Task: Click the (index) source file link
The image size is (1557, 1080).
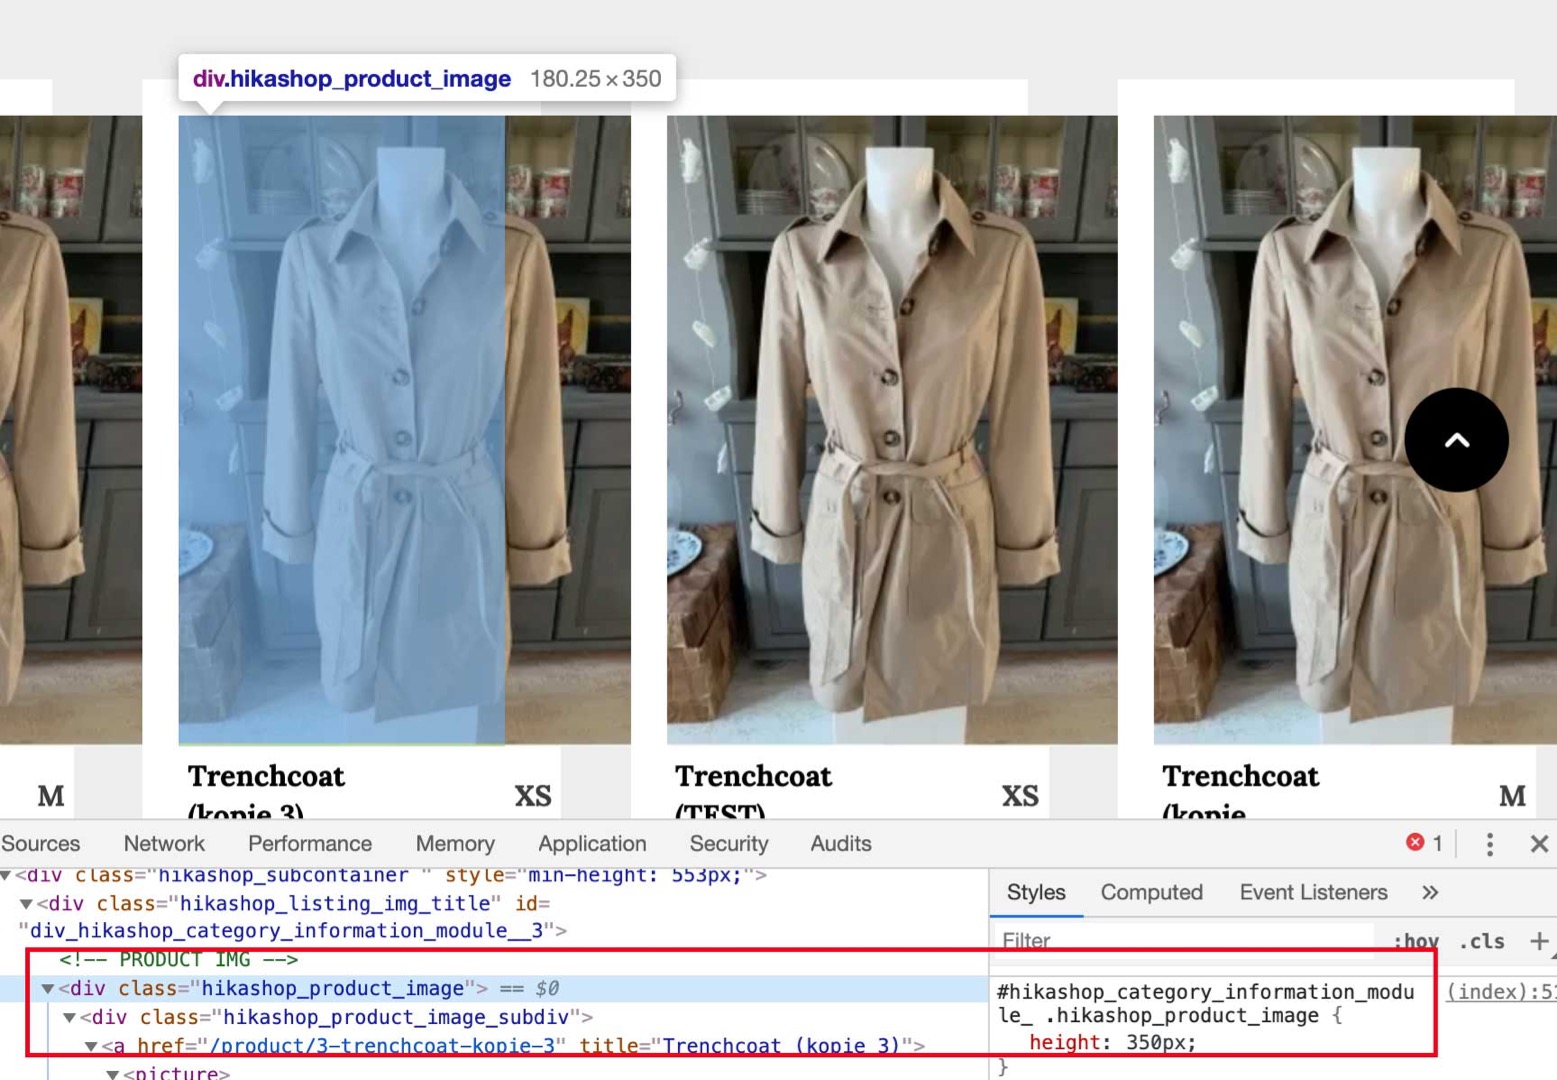Action: [1500, 992]
